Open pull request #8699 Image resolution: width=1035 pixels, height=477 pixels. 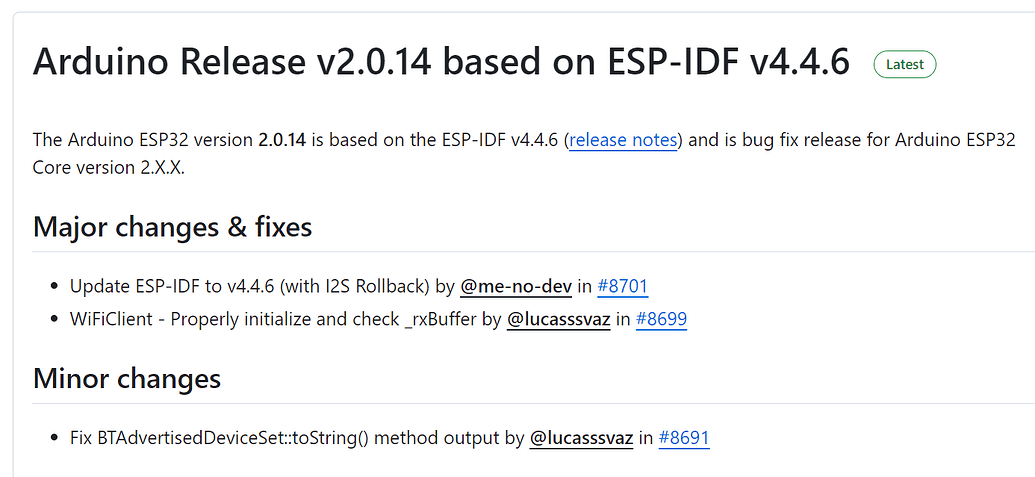click(x=661, y=320)
